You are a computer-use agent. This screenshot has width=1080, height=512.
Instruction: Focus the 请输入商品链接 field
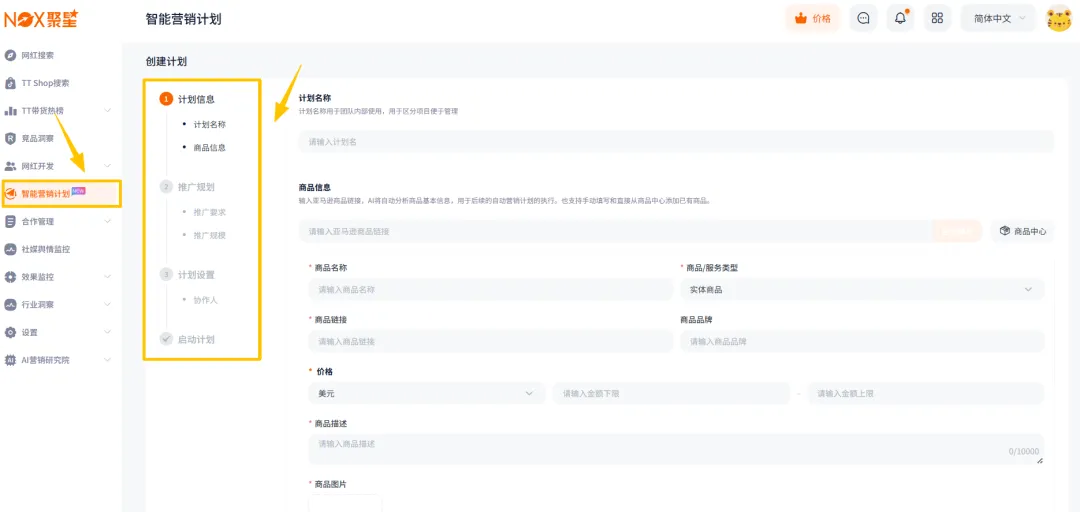pos(490,341)
